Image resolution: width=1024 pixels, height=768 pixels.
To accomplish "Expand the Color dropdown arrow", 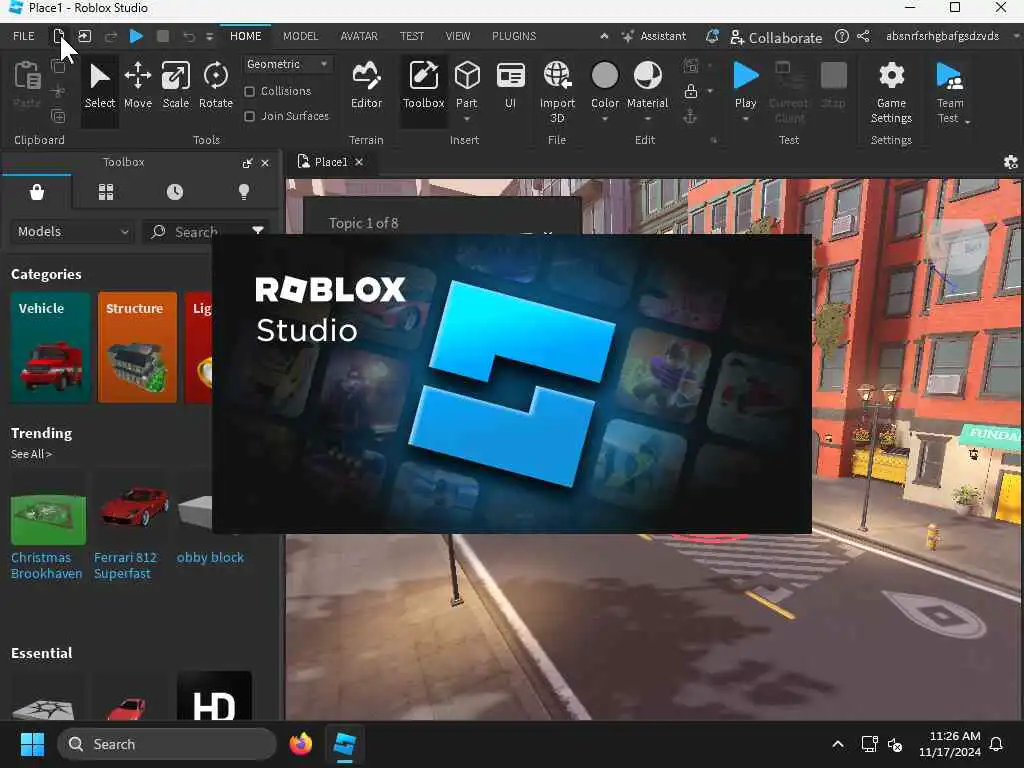I will (605, 120).
